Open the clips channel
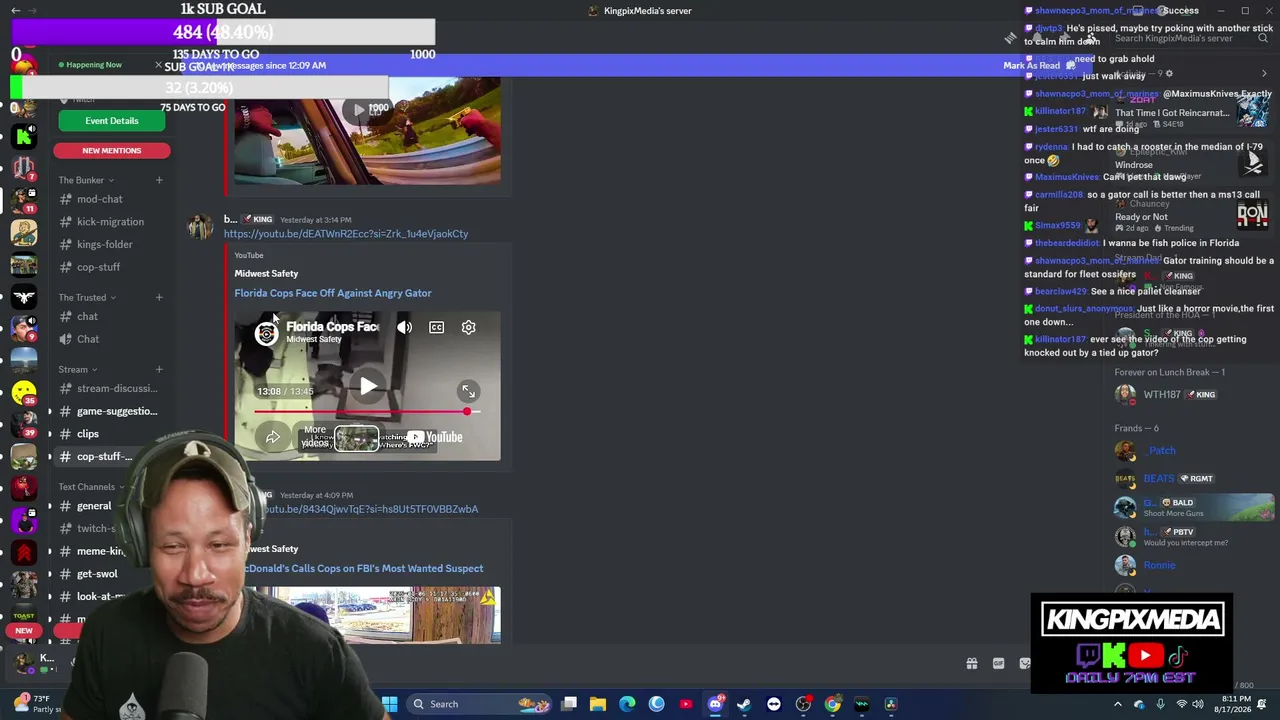Image resolution: width=1280 pixels, height=720 pixels. point(110,434)
